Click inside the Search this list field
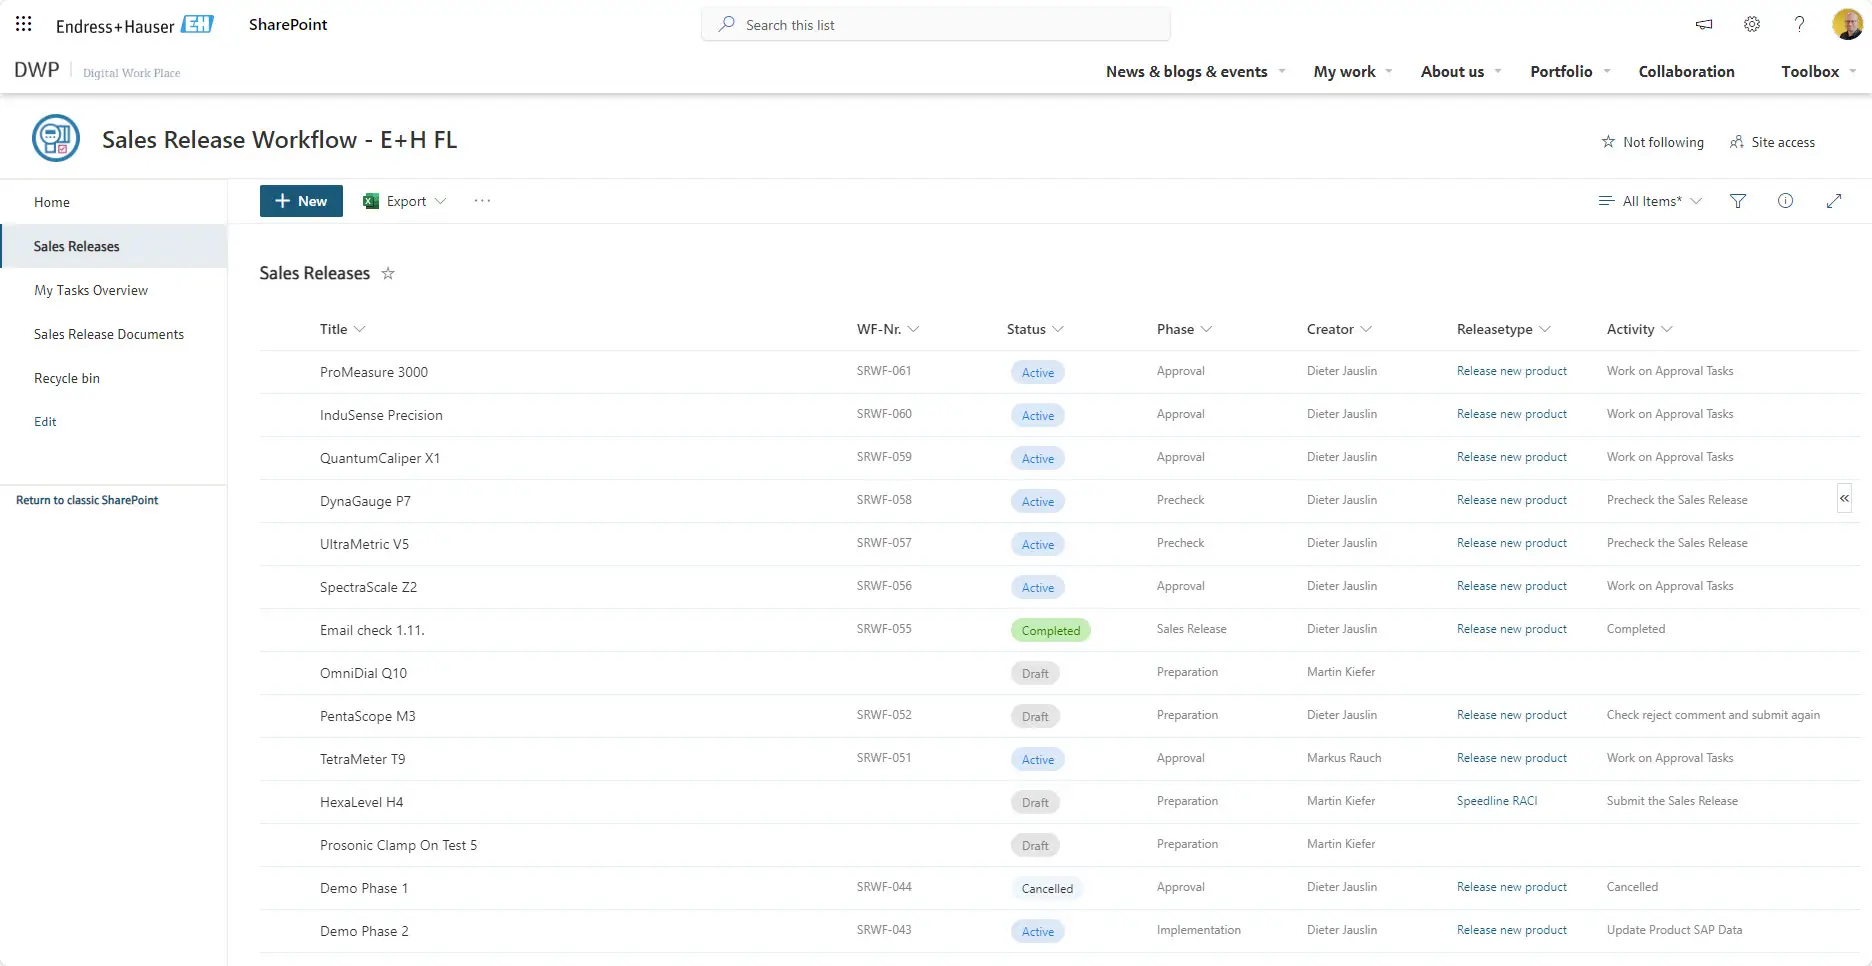Viewport: 1872px width, 966px height. pos(935,24)
